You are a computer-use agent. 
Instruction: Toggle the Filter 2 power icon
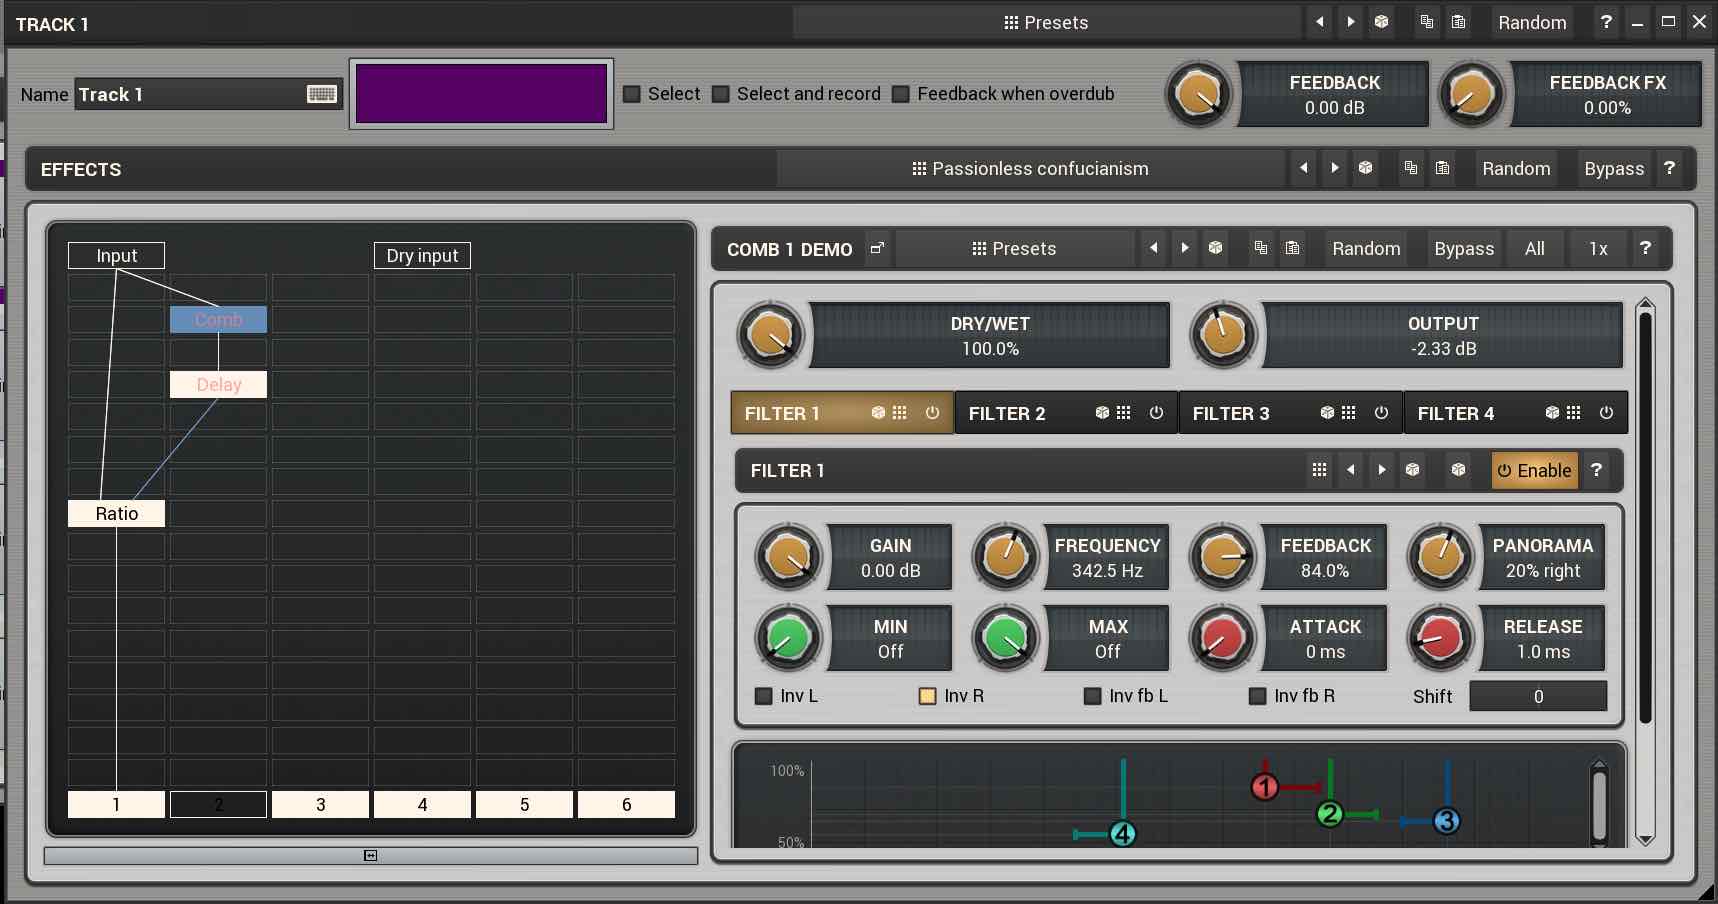(1156, 413)
